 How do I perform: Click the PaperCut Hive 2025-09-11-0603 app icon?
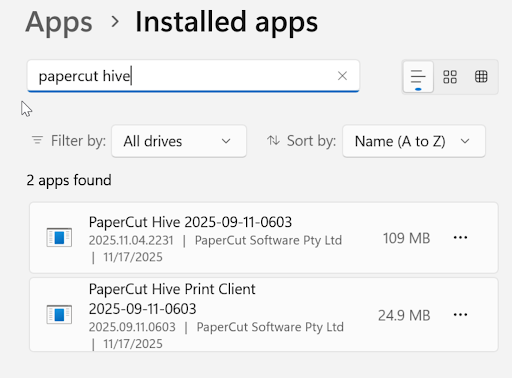pos(59,237)
